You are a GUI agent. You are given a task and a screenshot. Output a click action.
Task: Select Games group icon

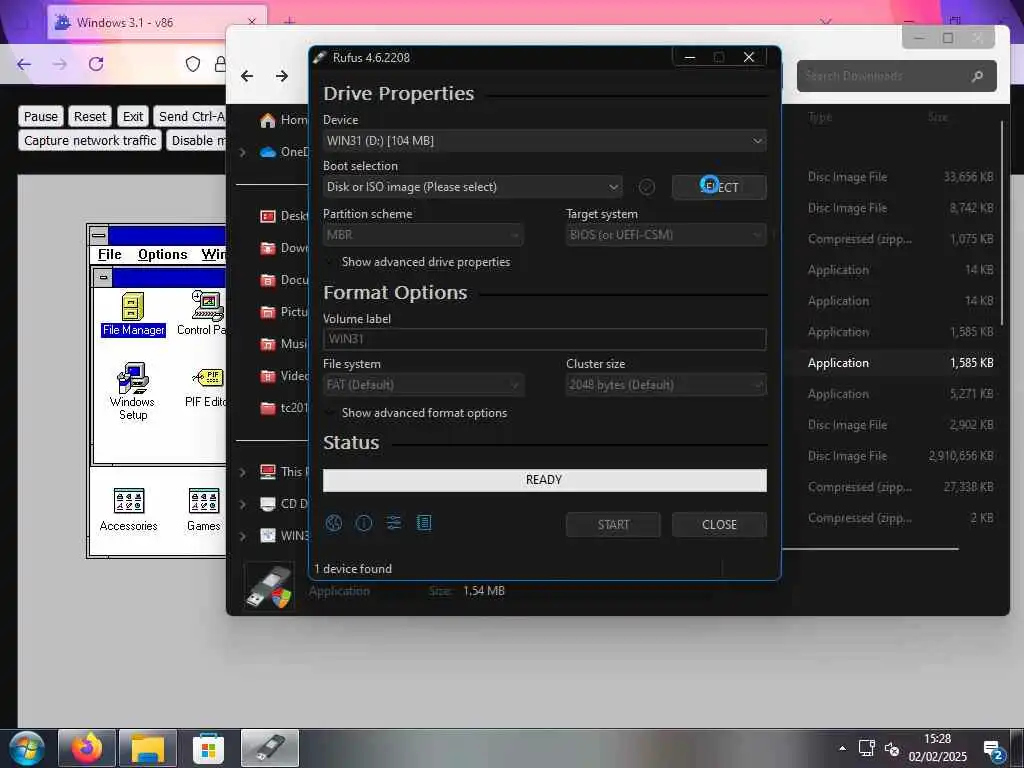204,510
